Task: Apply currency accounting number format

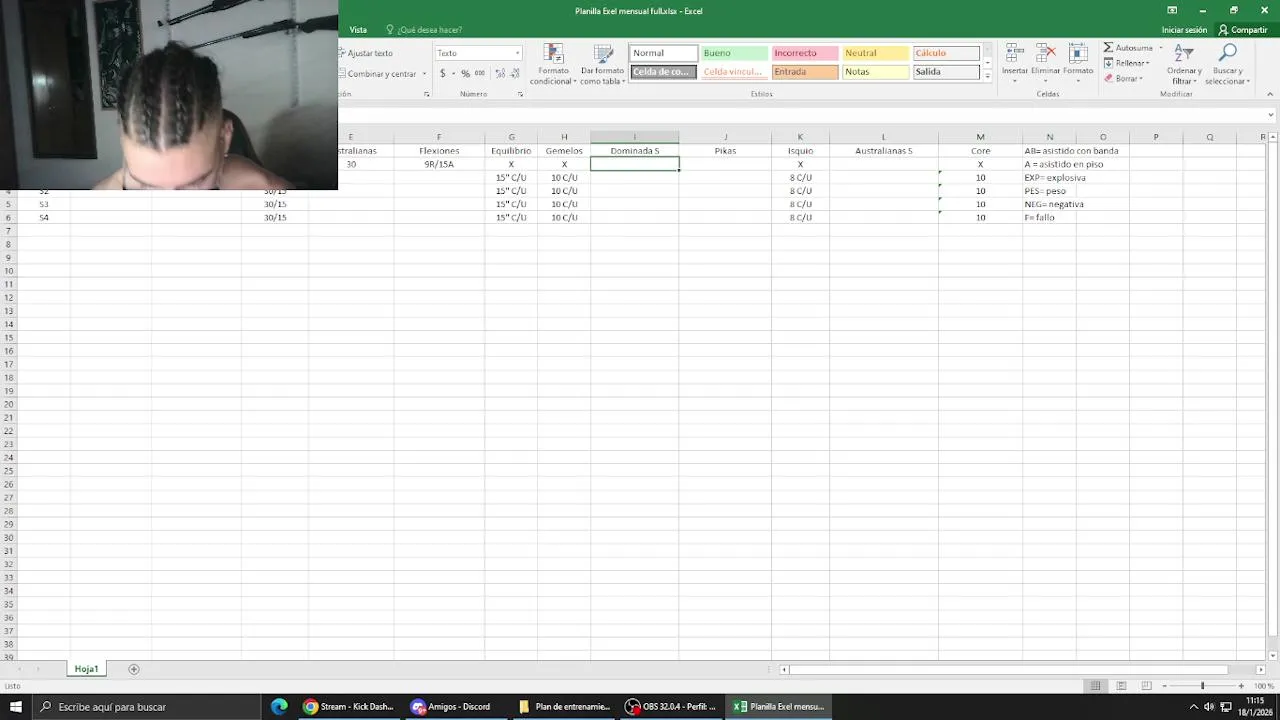Action: pos(442,74)
